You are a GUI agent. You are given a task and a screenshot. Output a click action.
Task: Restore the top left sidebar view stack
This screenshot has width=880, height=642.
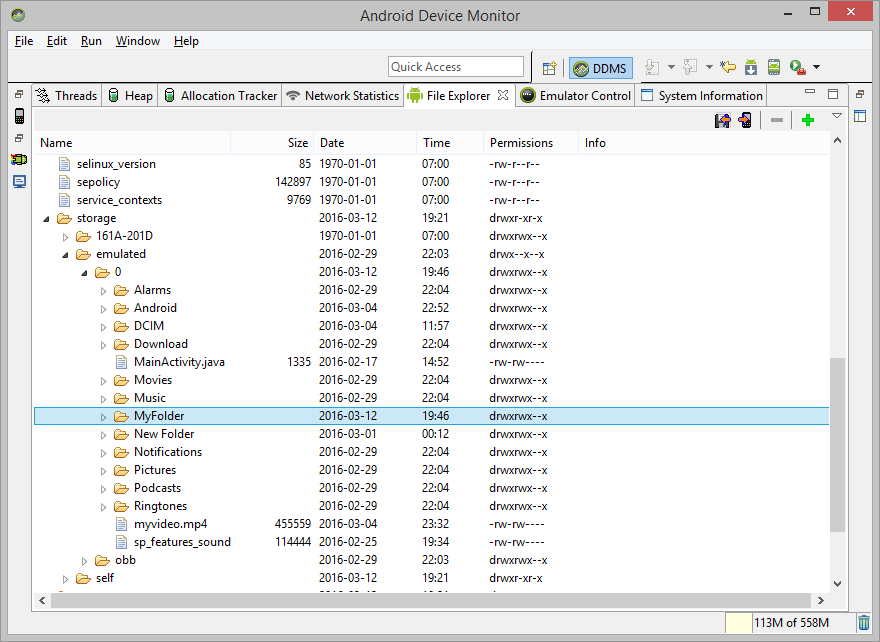click(19, 94)
